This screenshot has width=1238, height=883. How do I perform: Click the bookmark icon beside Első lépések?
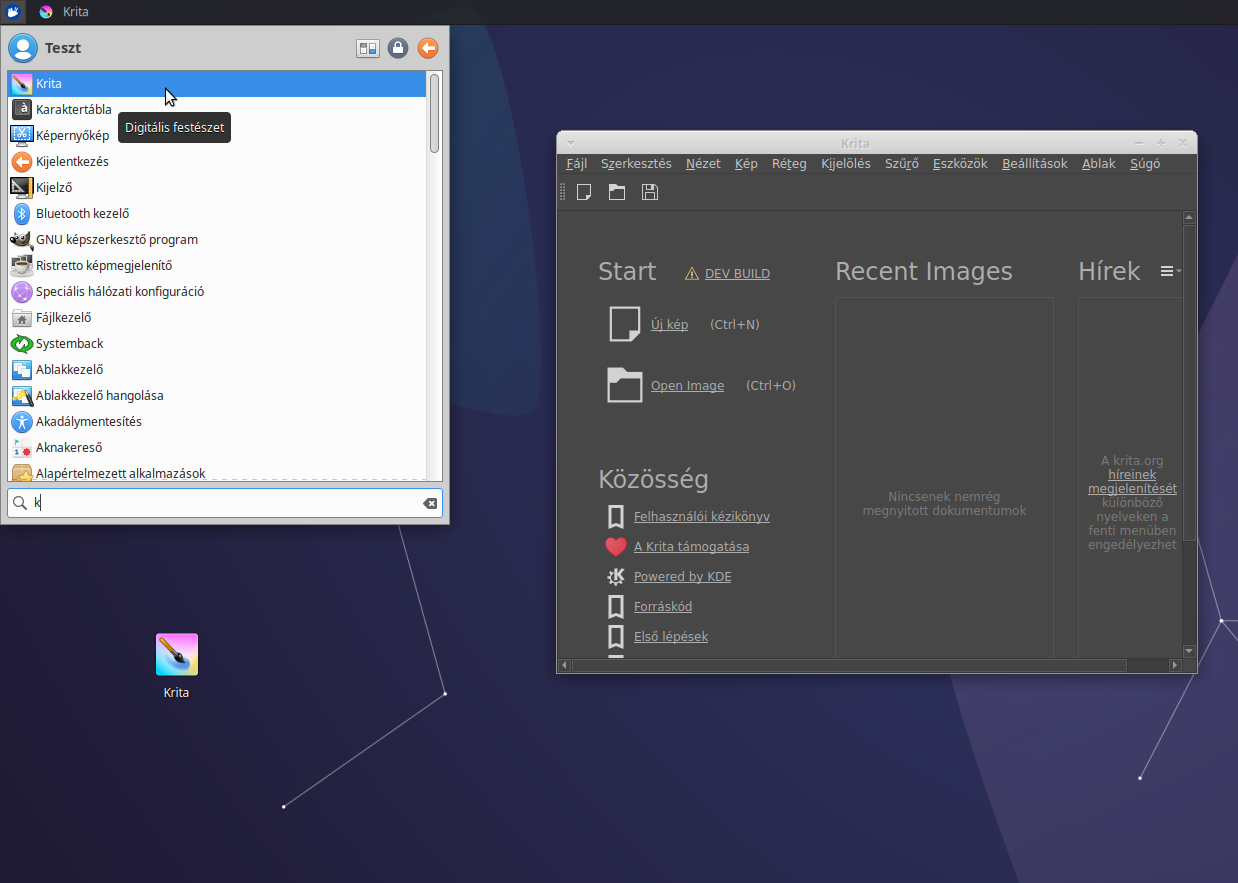coord(616,637)
